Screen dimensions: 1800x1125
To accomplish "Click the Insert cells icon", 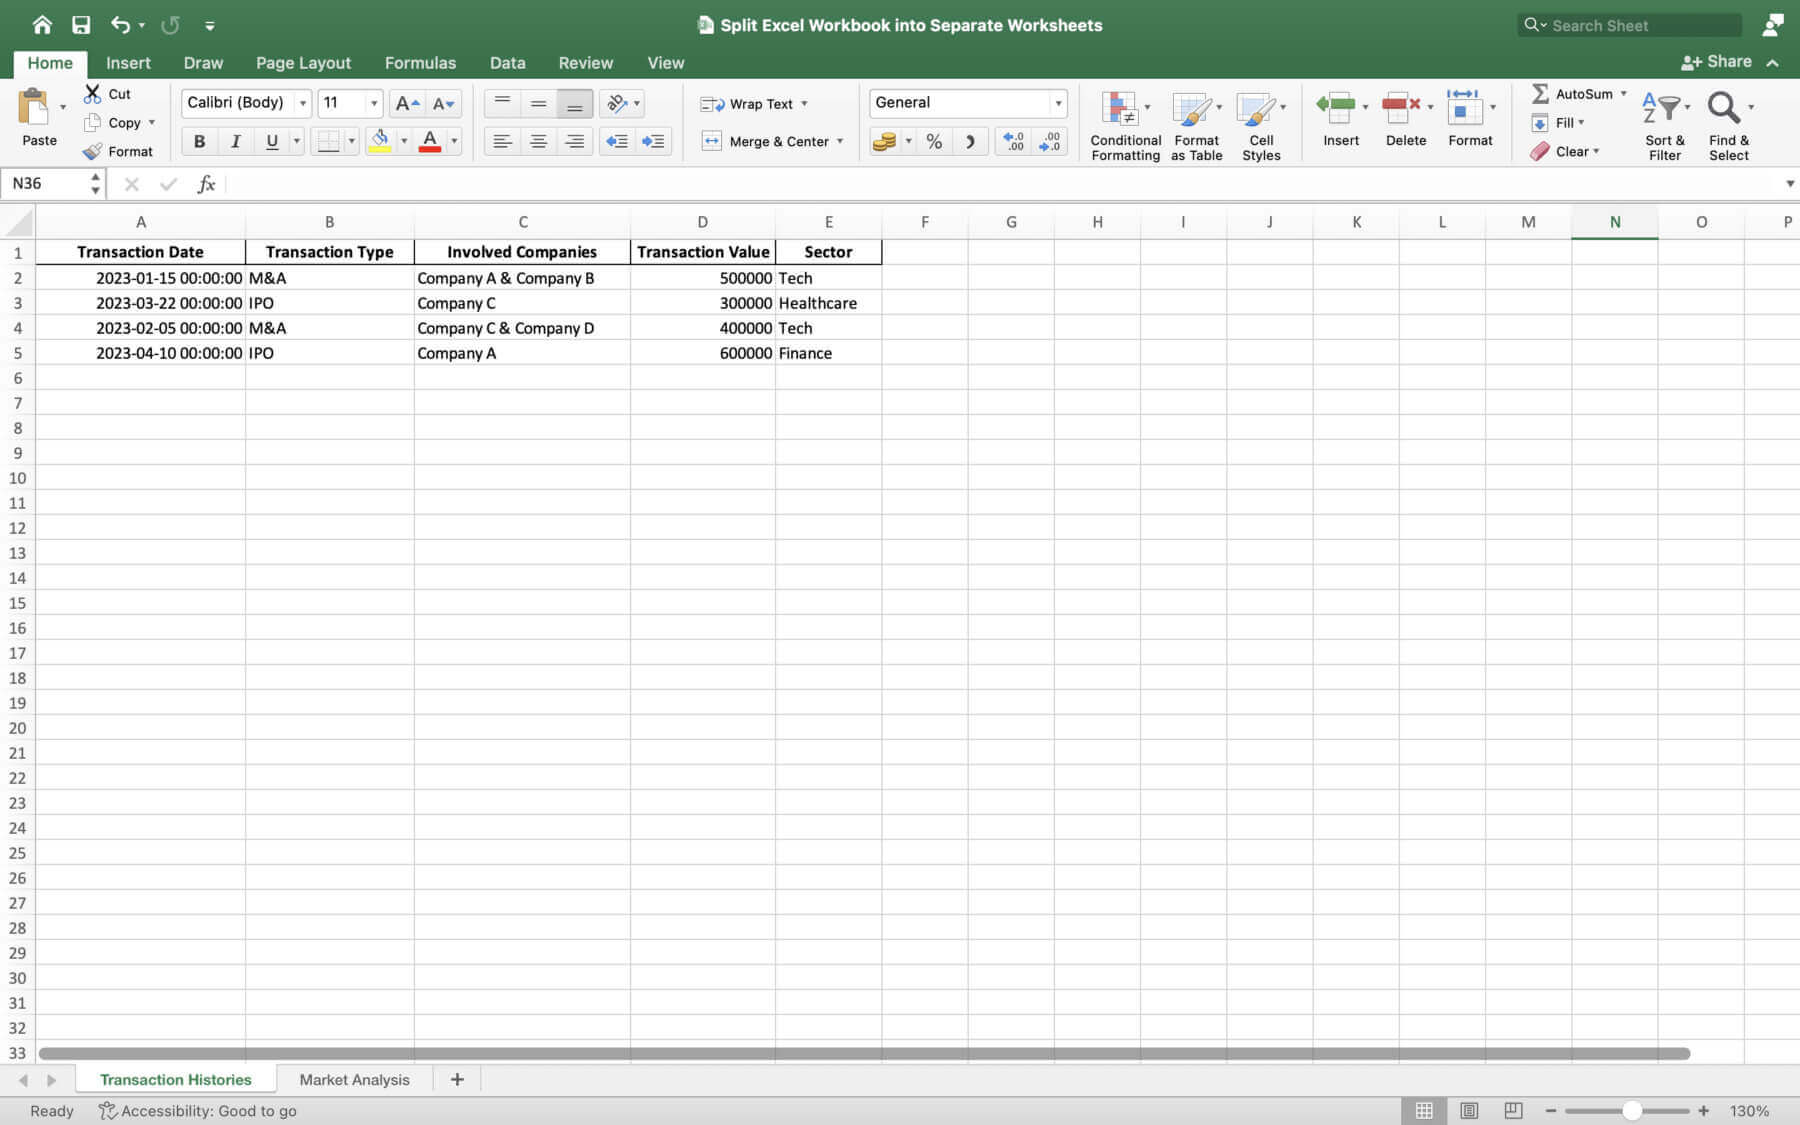I will (1336, 105).
